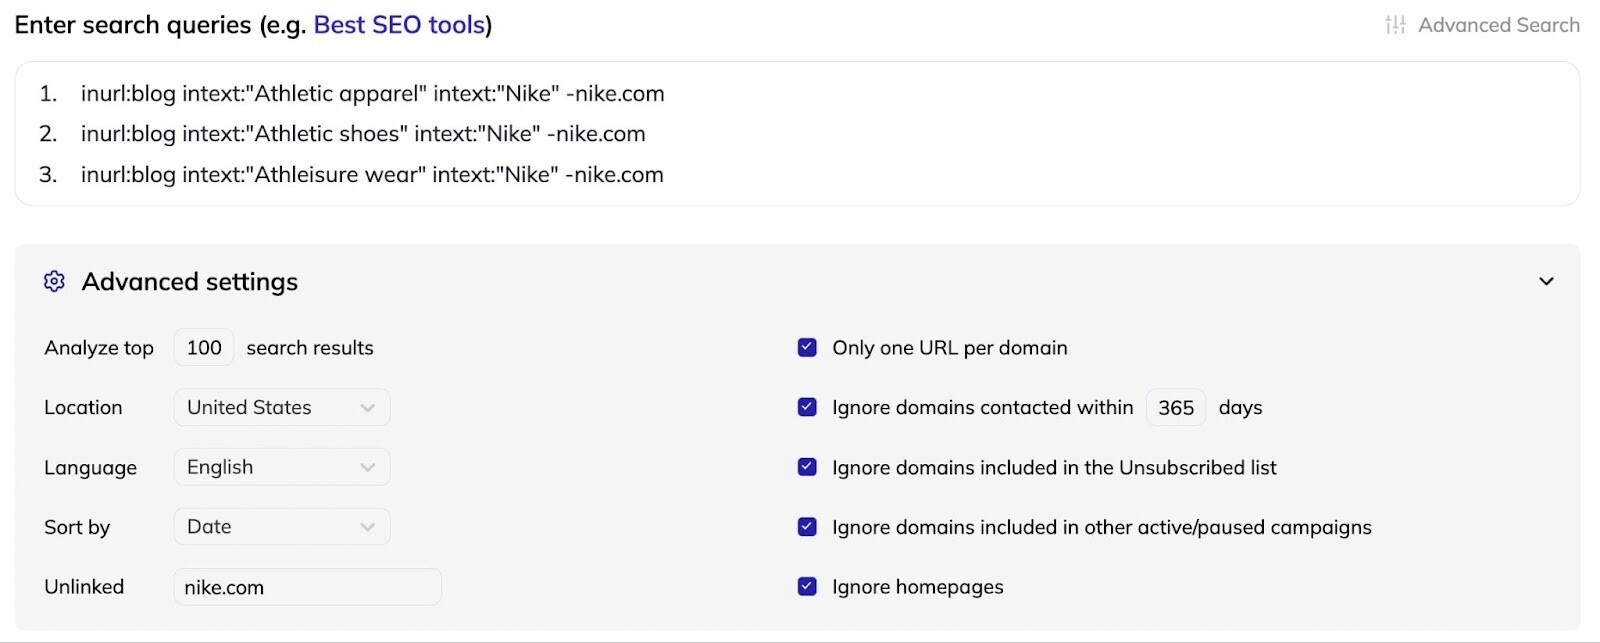Open the Location dropdown
Viewport: 1600px width, 643px height.
pyautogui.click(x=280, y=407)
